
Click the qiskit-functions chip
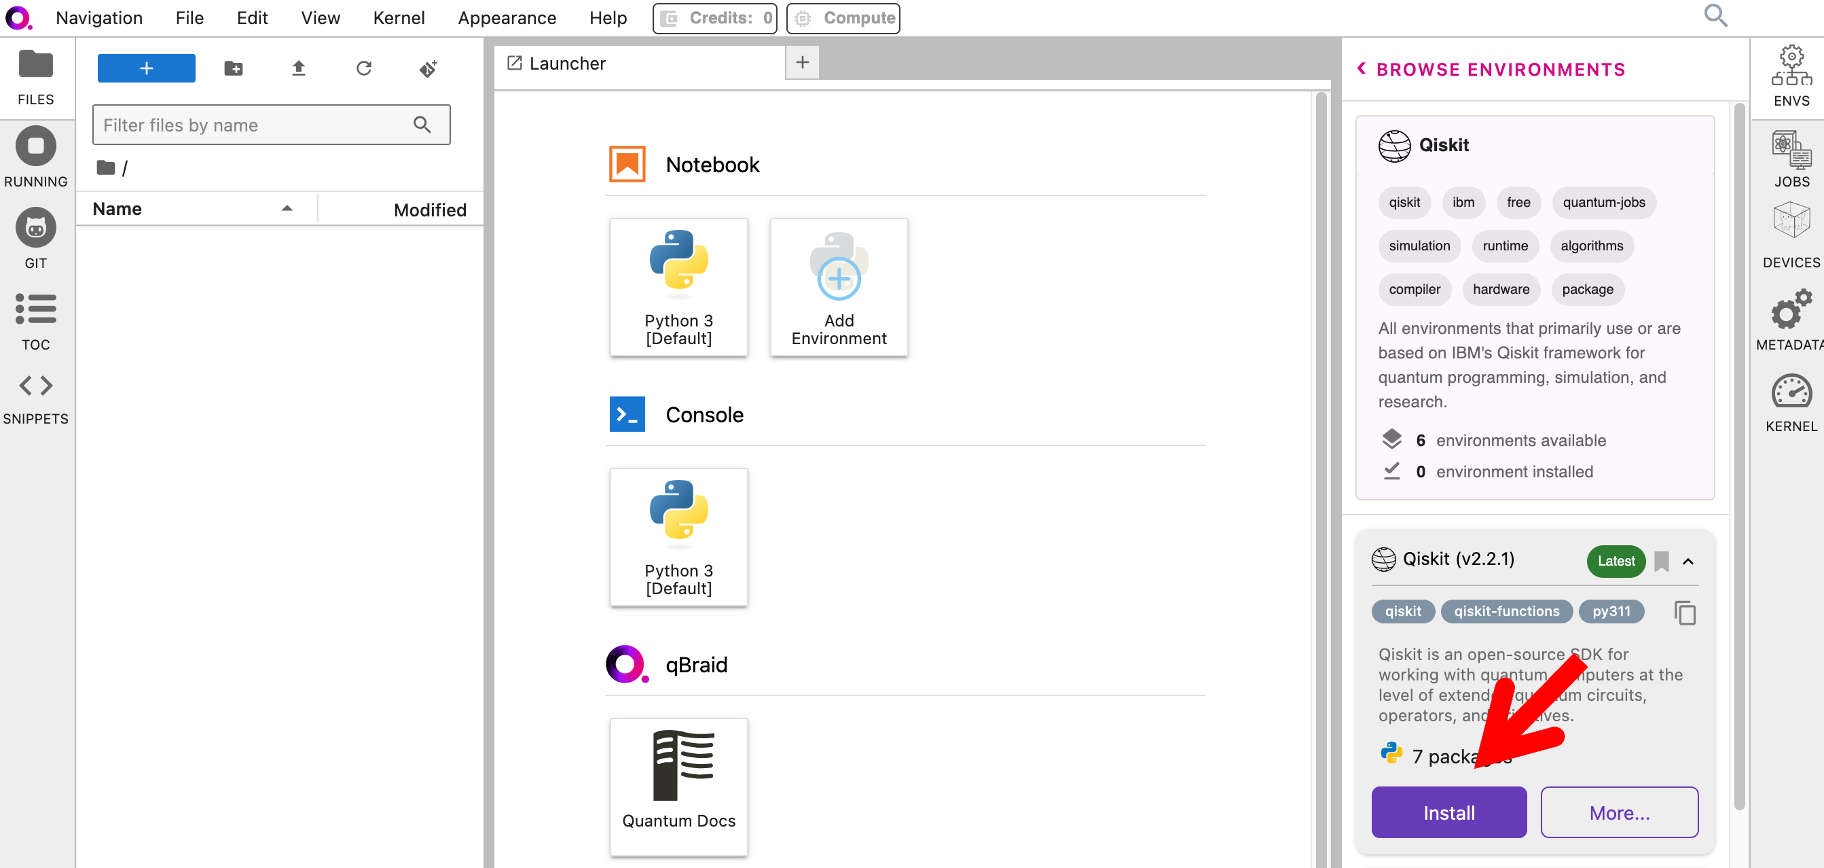click(x=1507, y=611)
